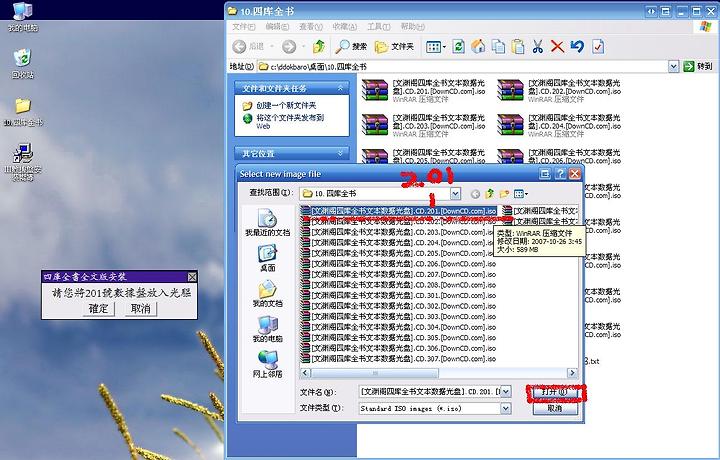Click Explorer Forward arrow toolbar button
The height and width of the screenshot is (460, 720).
click(289, 46)
